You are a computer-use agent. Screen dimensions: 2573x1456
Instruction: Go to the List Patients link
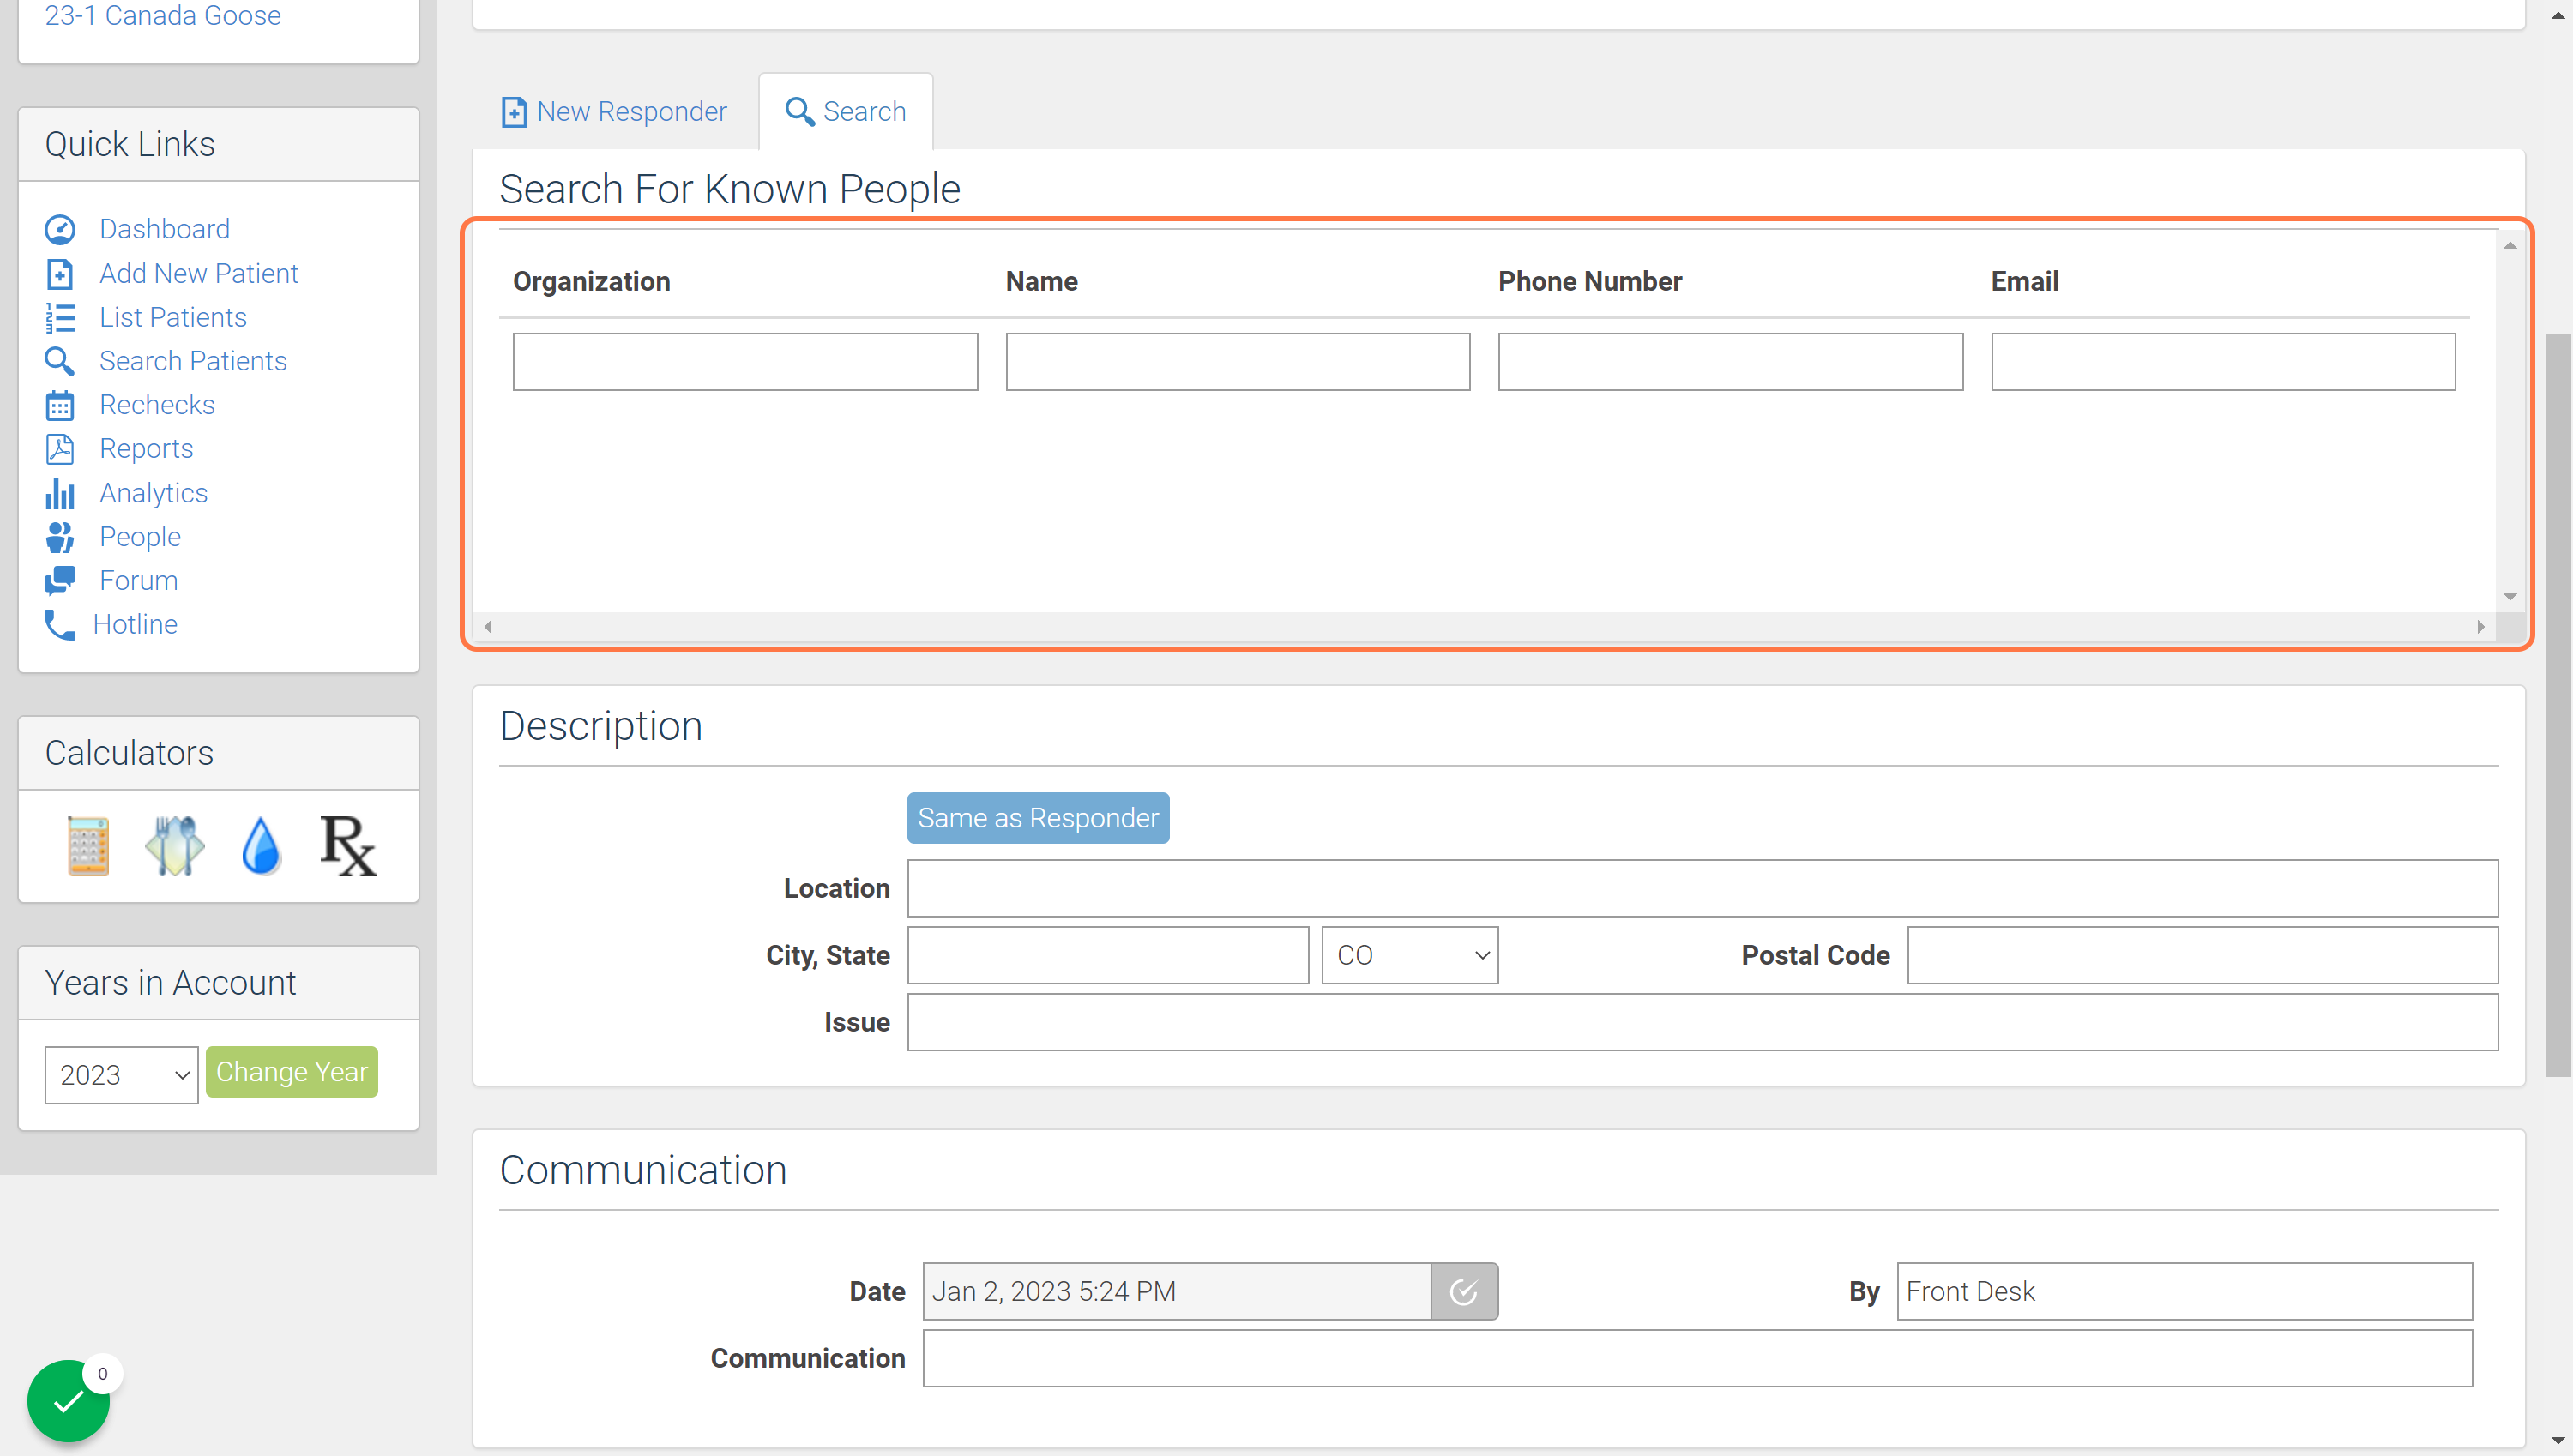click(x=173, y=317)
